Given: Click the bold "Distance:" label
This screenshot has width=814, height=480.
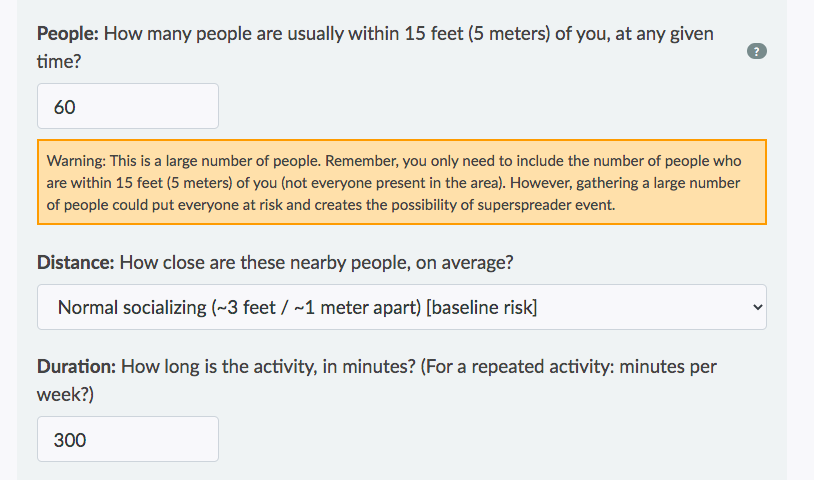Looking at the screenshot, I should coord(76,263).
